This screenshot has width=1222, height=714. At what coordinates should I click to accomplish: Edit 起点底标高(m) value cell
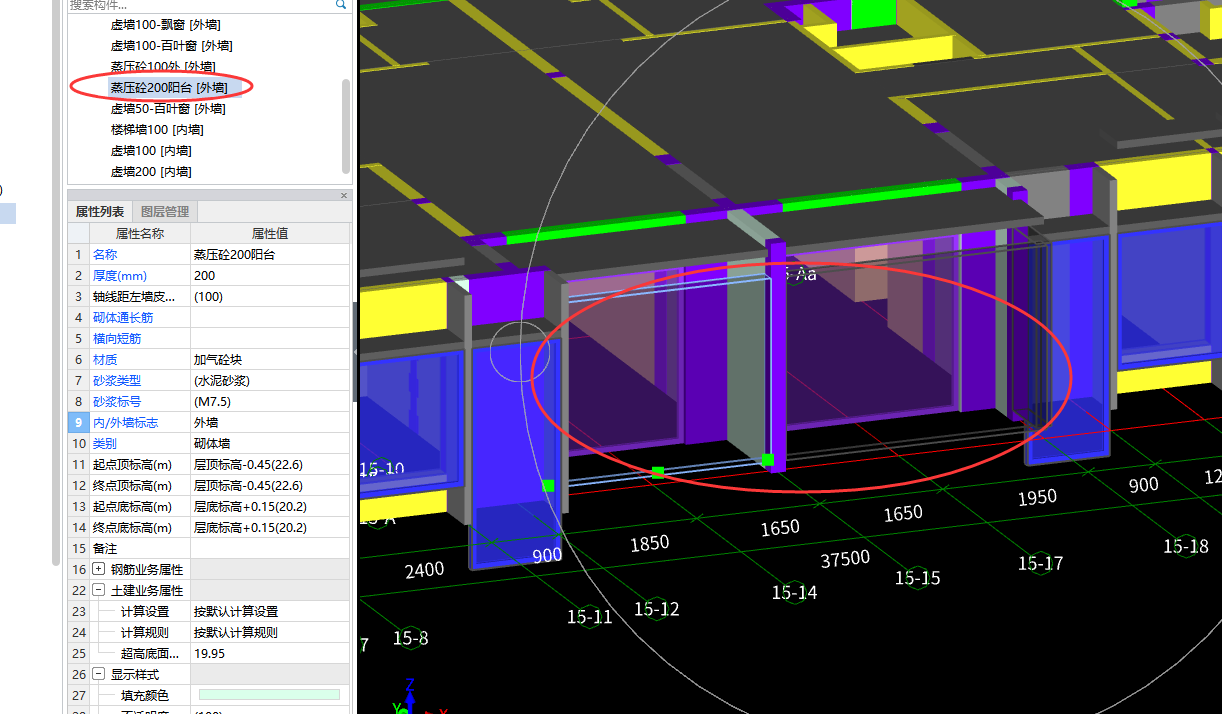[x=270, y=506]
